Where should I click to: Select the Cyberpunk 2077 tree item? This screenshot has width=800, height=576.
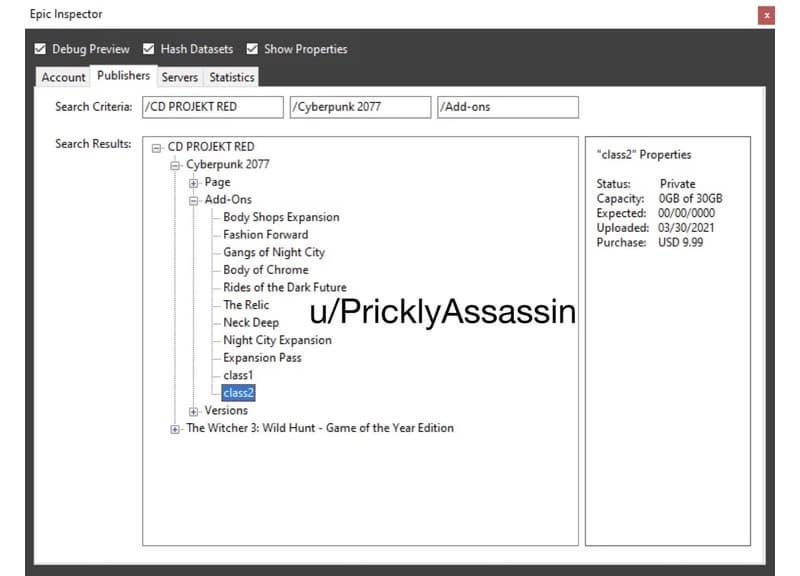point(228,164)
